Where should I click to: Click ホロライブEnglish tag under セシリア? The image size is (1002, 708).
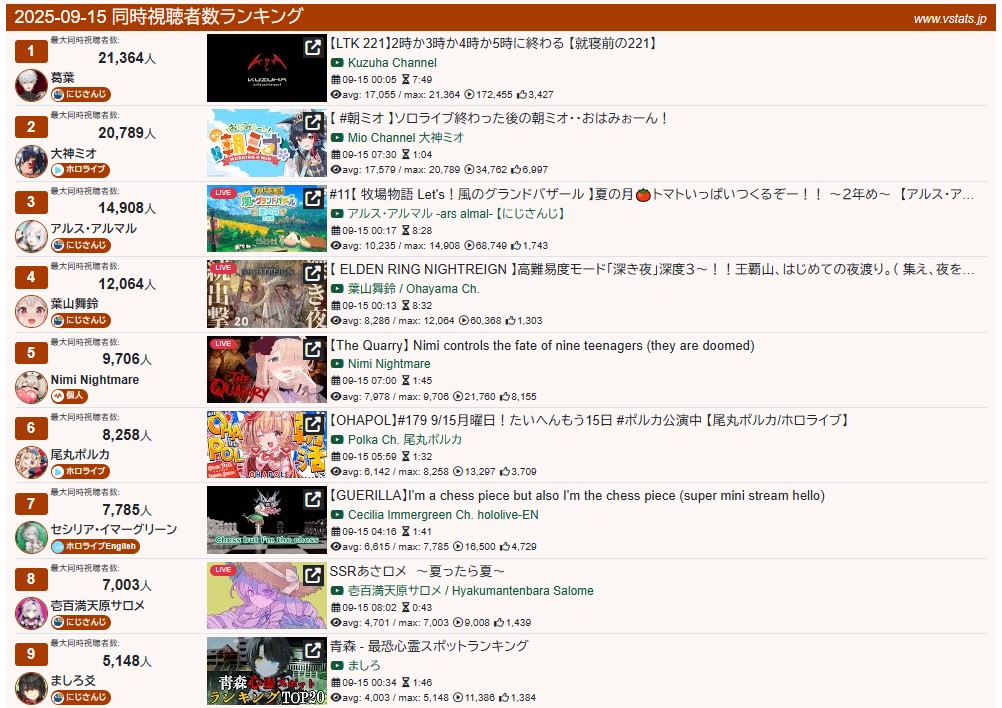coord(95,546)
